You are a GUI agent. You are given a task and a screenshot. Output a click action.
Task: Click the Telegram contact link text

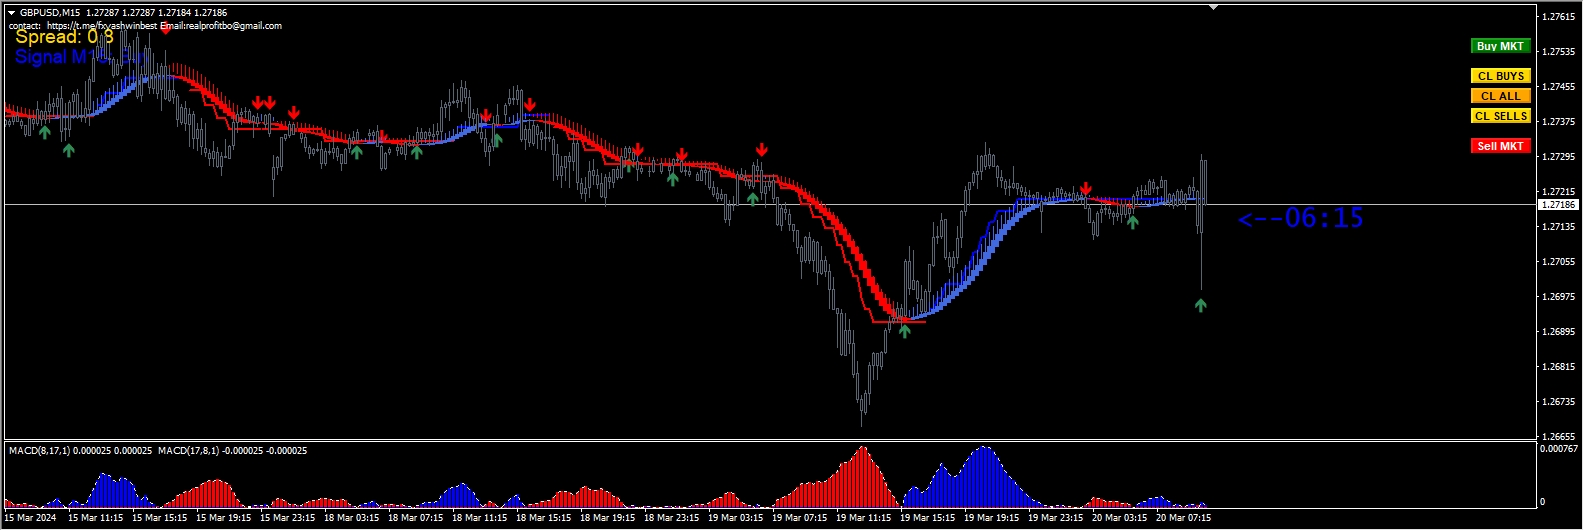coord(102,26)
